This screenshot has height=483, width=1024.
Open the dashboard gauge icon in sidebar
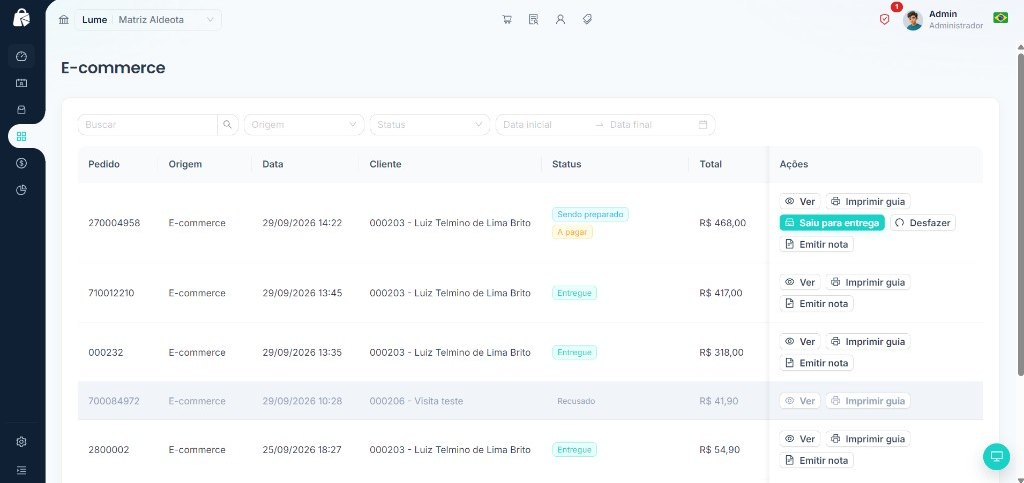[22, 56]
